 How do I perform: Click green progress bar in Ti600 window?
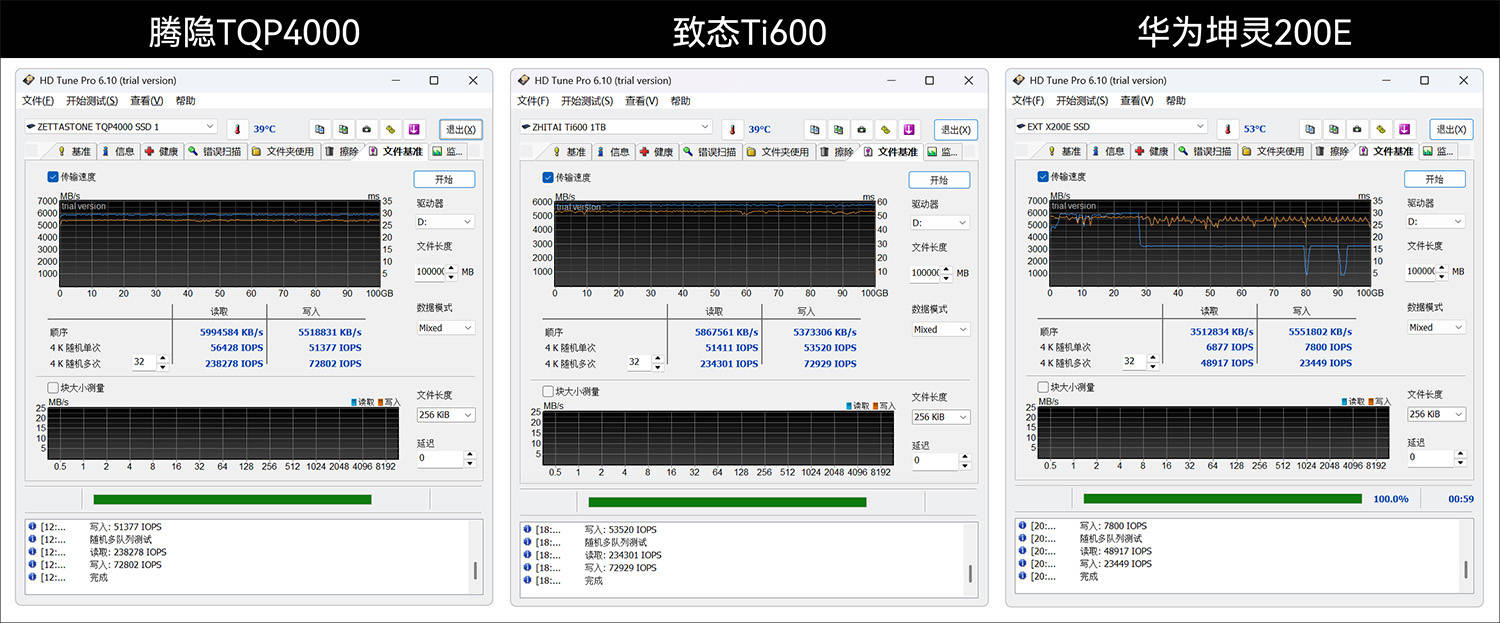point(727,502)
